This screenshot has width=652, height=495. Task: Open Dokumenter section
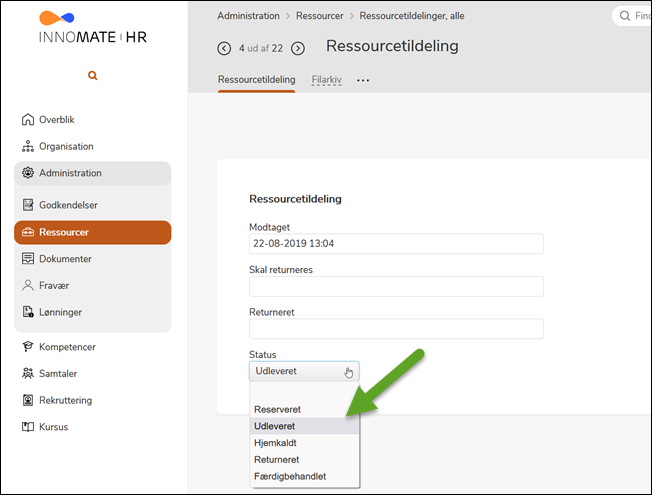[x=65, y=258]
